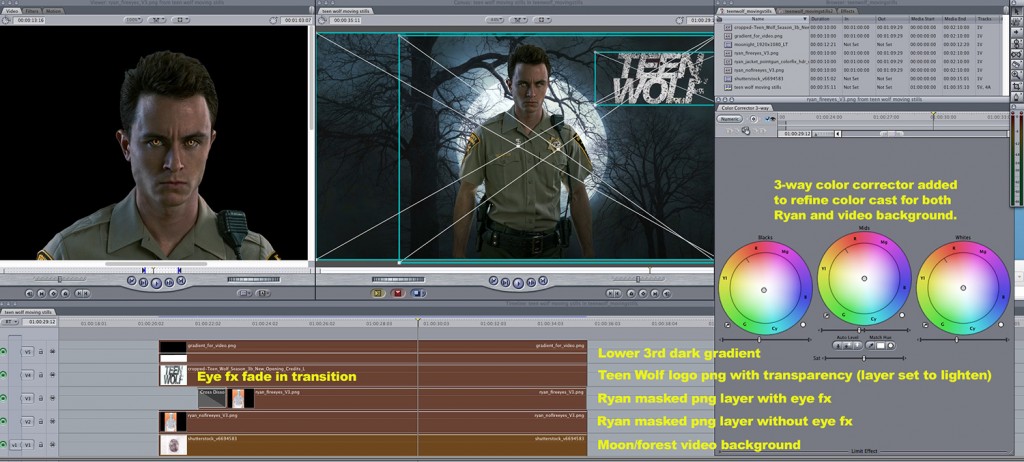Open Viewer Generator dropdown

coord(263,293)
